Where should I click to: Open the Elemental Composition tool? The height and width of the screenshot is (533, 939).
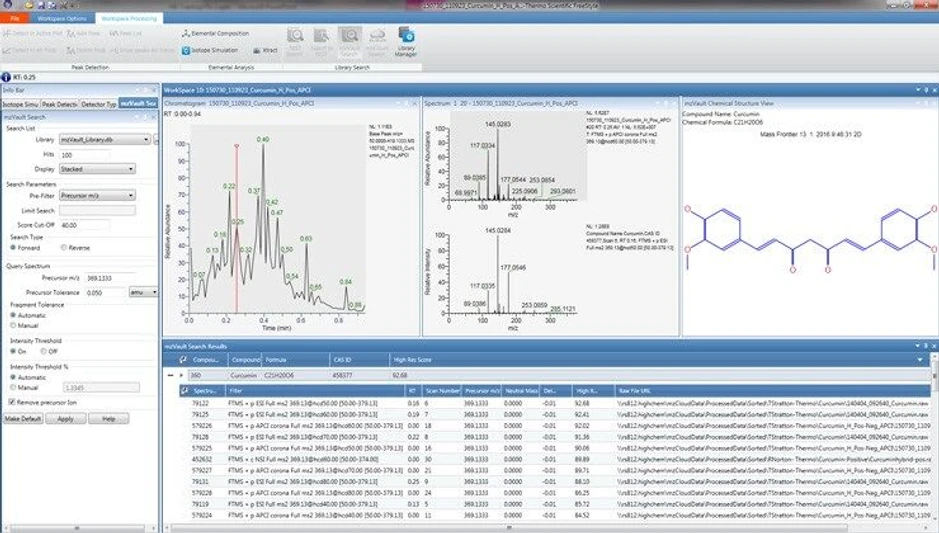click(x=216, y=34)
